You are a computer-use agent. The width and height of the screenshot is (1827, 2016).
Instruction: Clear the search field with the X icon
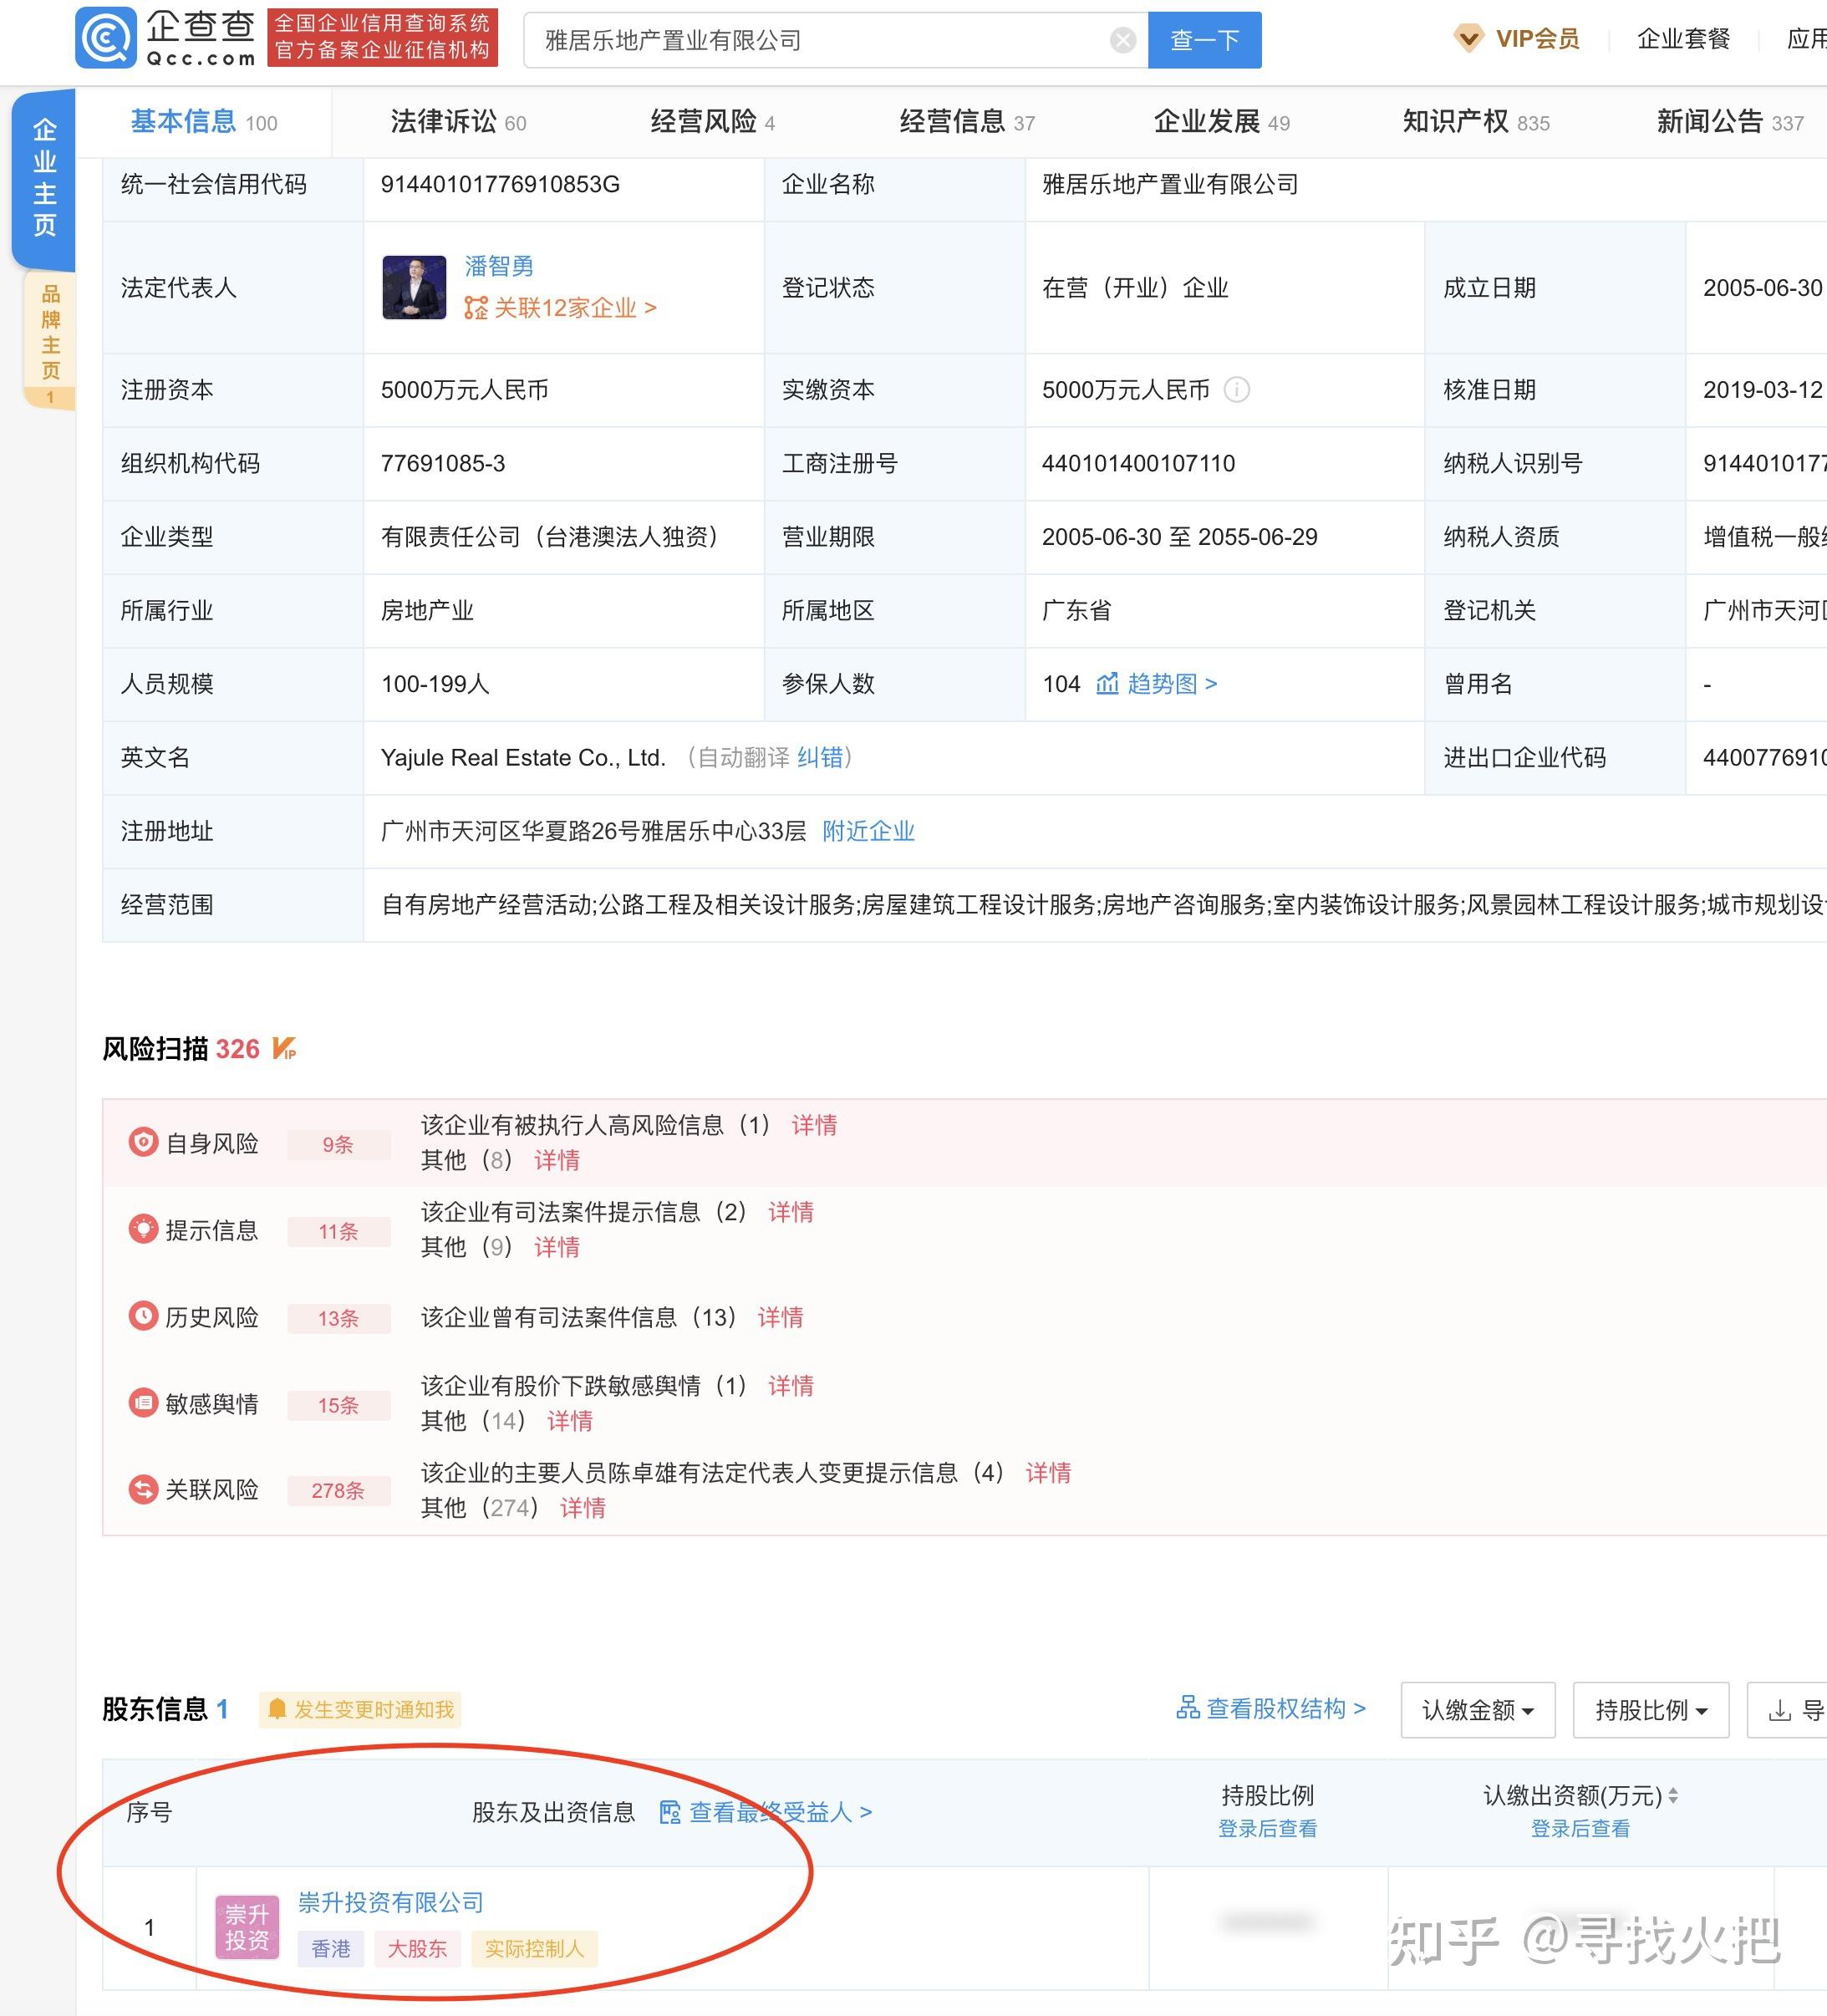click(x=1123, y=40)
